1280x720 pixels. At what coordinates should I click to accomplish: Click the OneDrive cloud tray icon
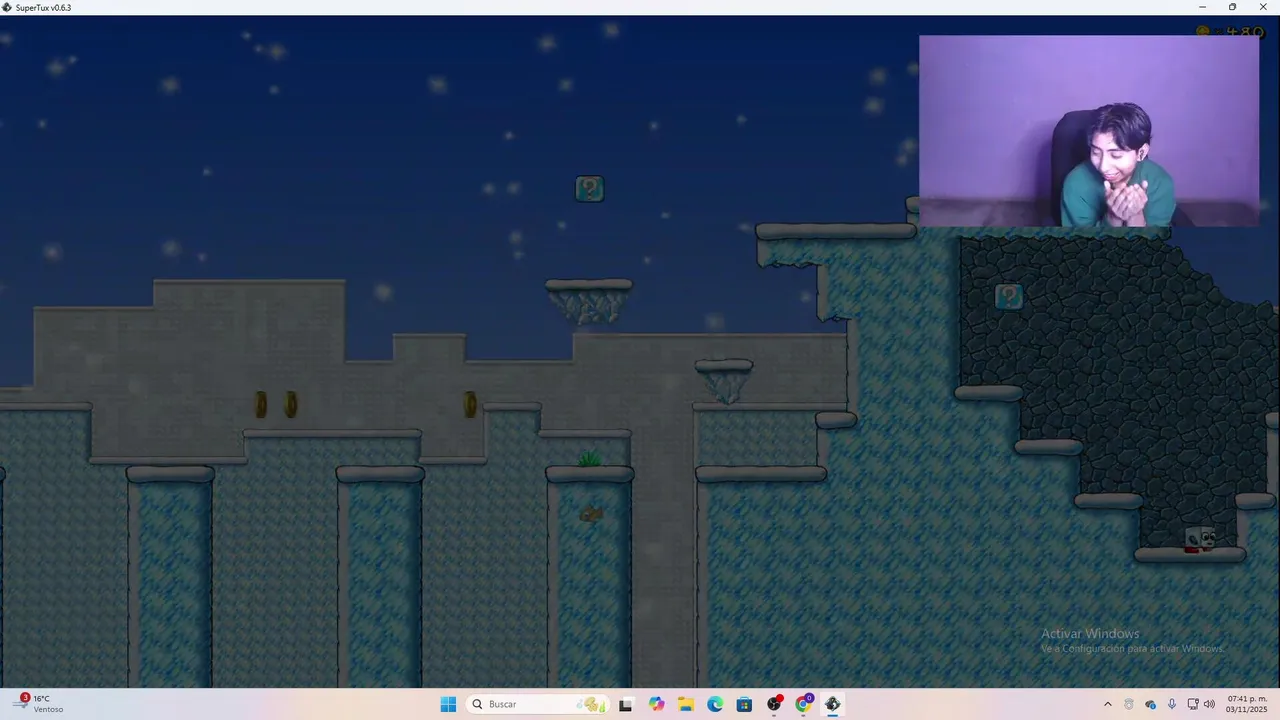[1150, 704]
